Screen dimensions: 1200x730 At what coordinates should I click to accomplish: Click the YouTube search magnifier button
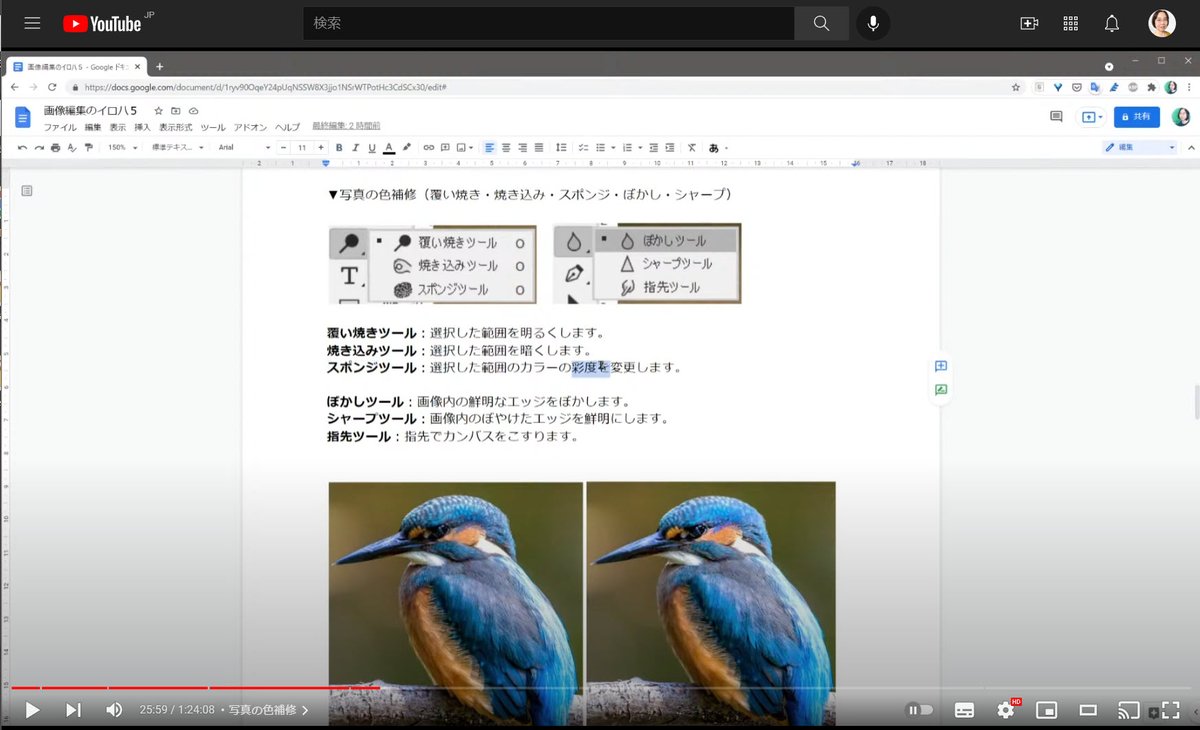(x=822, y=23)
